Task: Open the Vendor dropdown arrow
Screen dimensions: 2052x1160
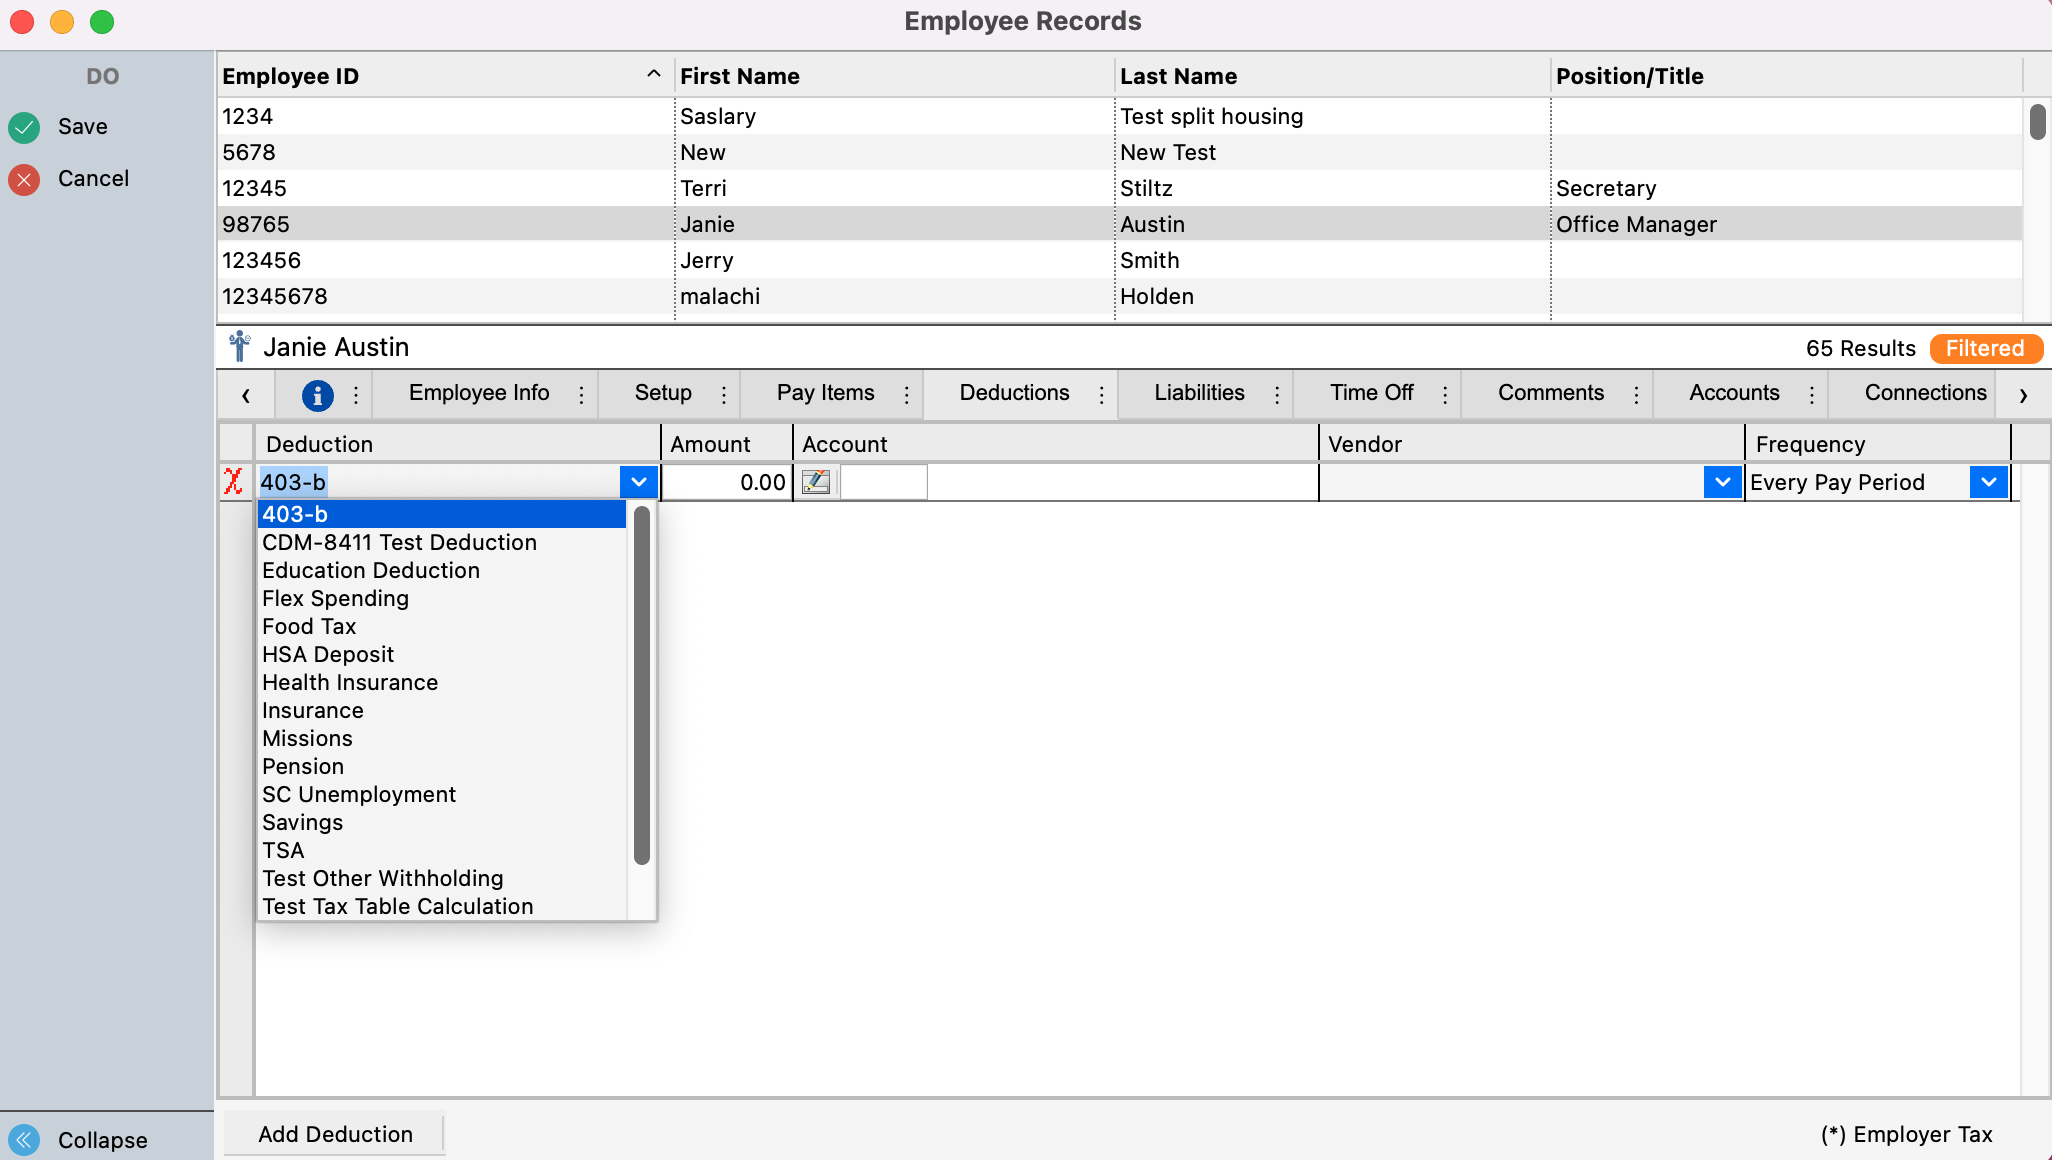Action: click(x=1722, y=482)
